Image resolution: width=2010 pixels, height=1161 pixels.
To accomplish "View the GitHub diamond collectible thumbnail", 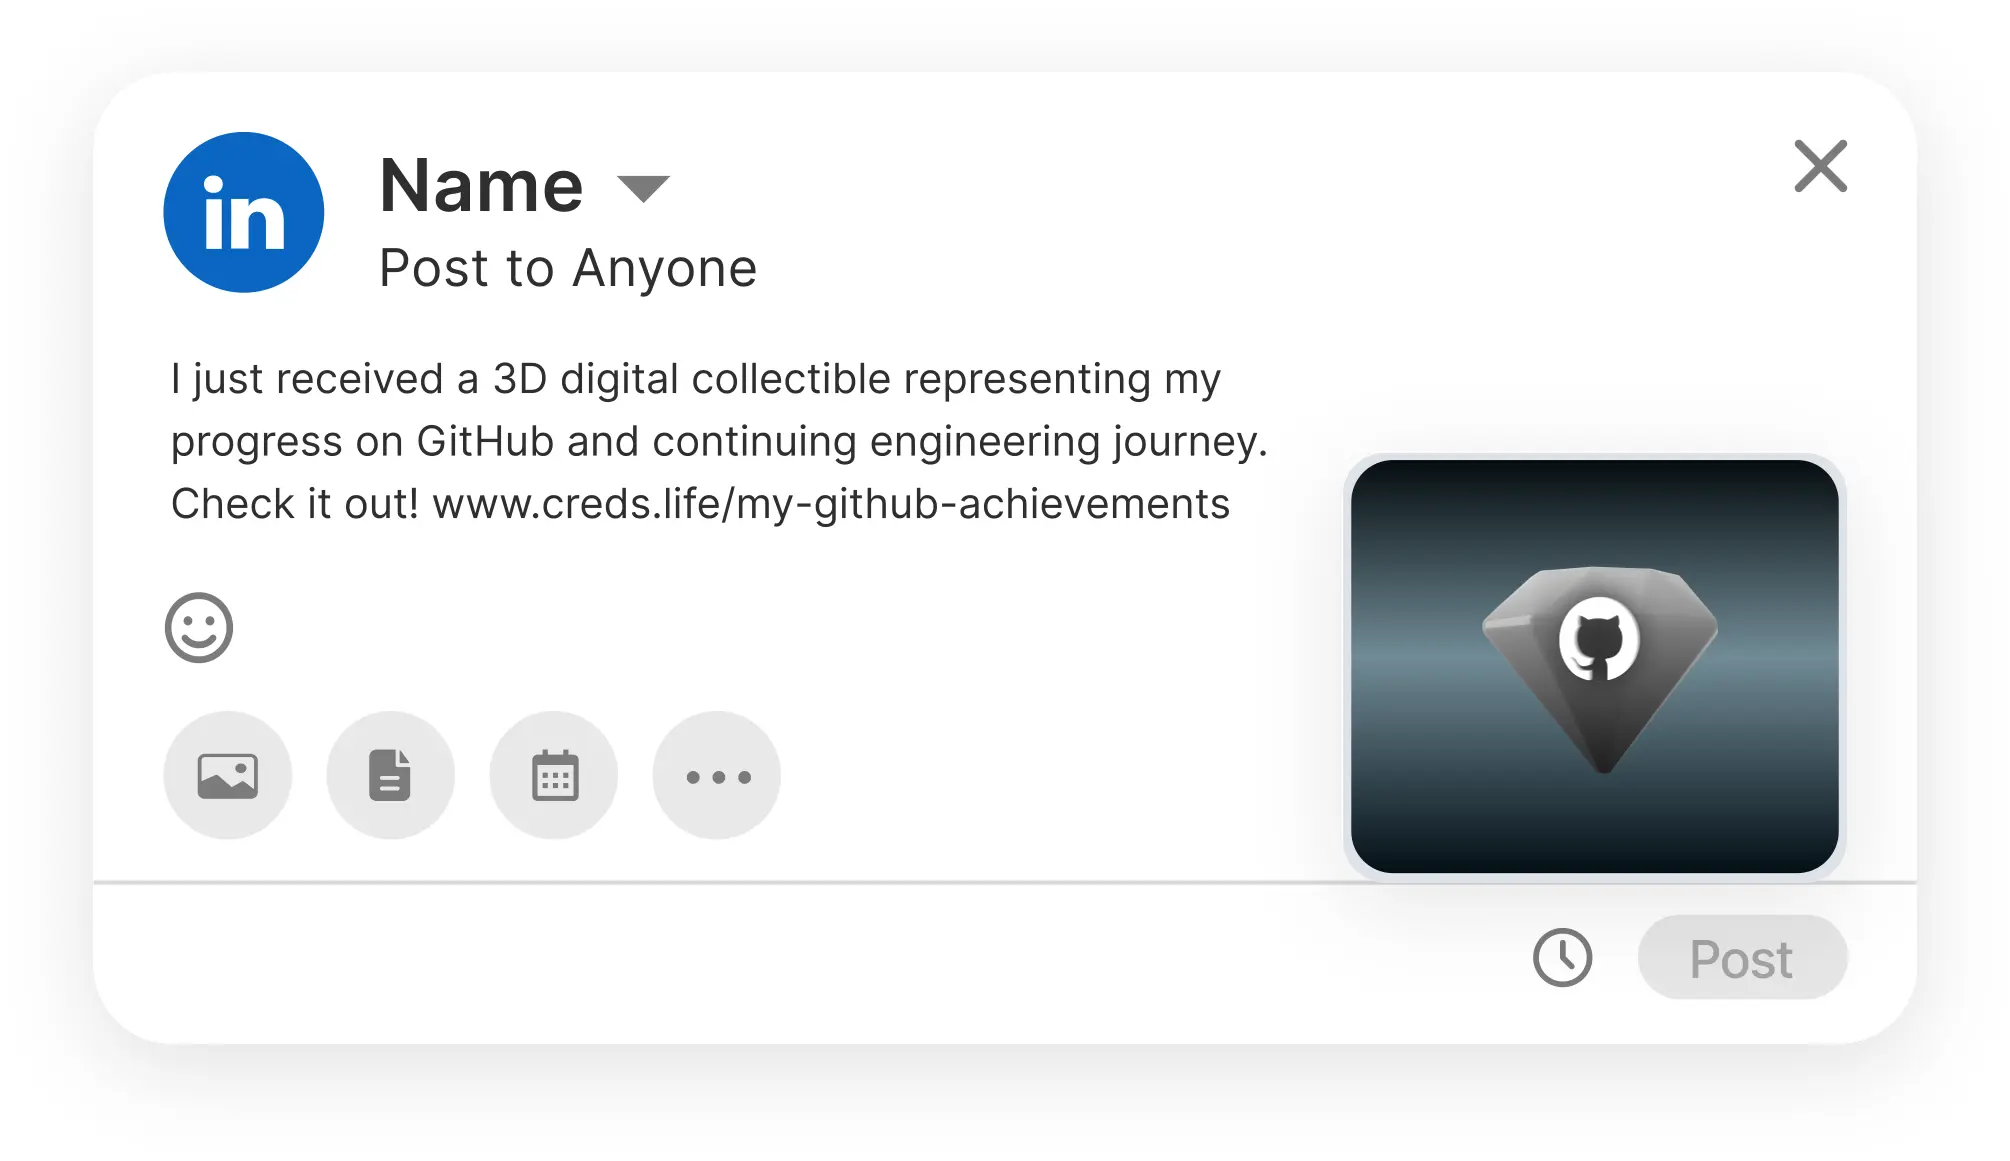I will click(1596, 663).
